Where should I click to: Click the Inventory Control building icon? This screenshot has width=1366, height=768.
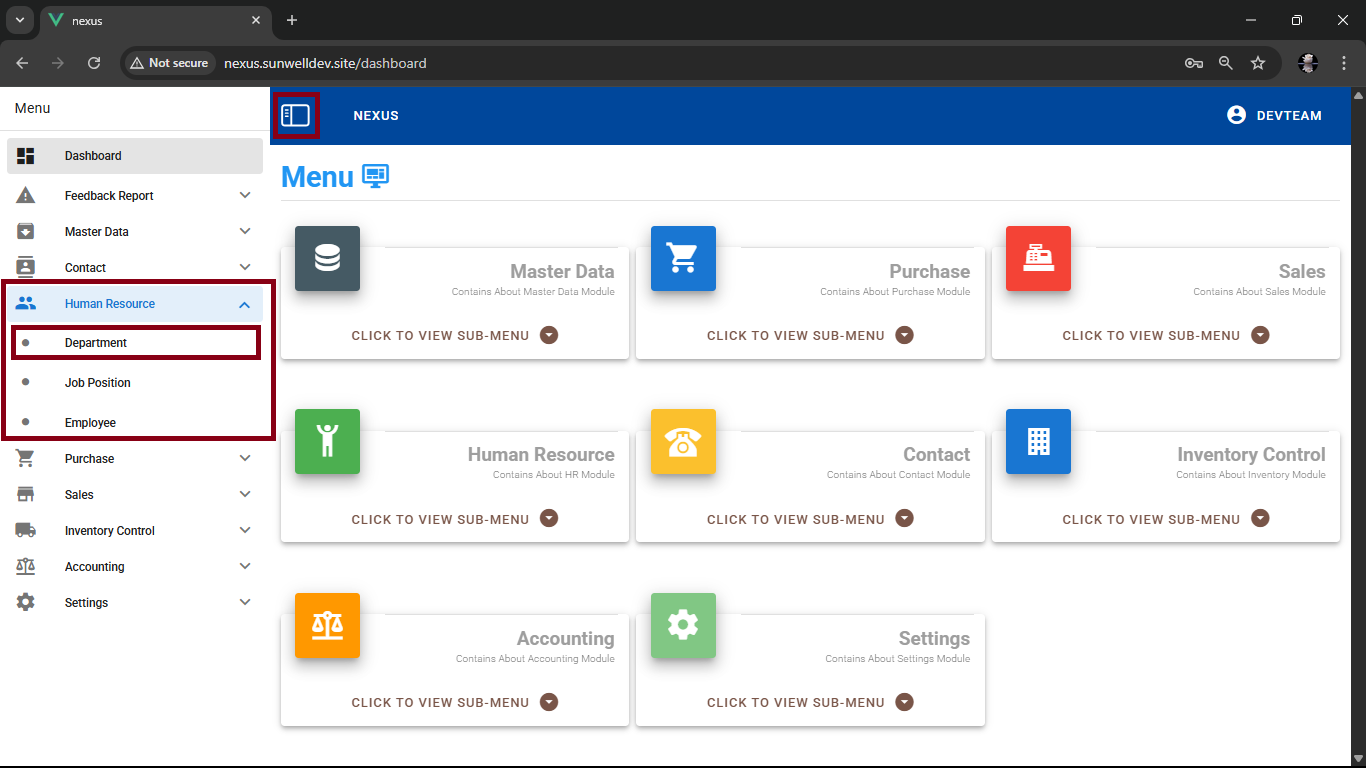pos(1038,441)
